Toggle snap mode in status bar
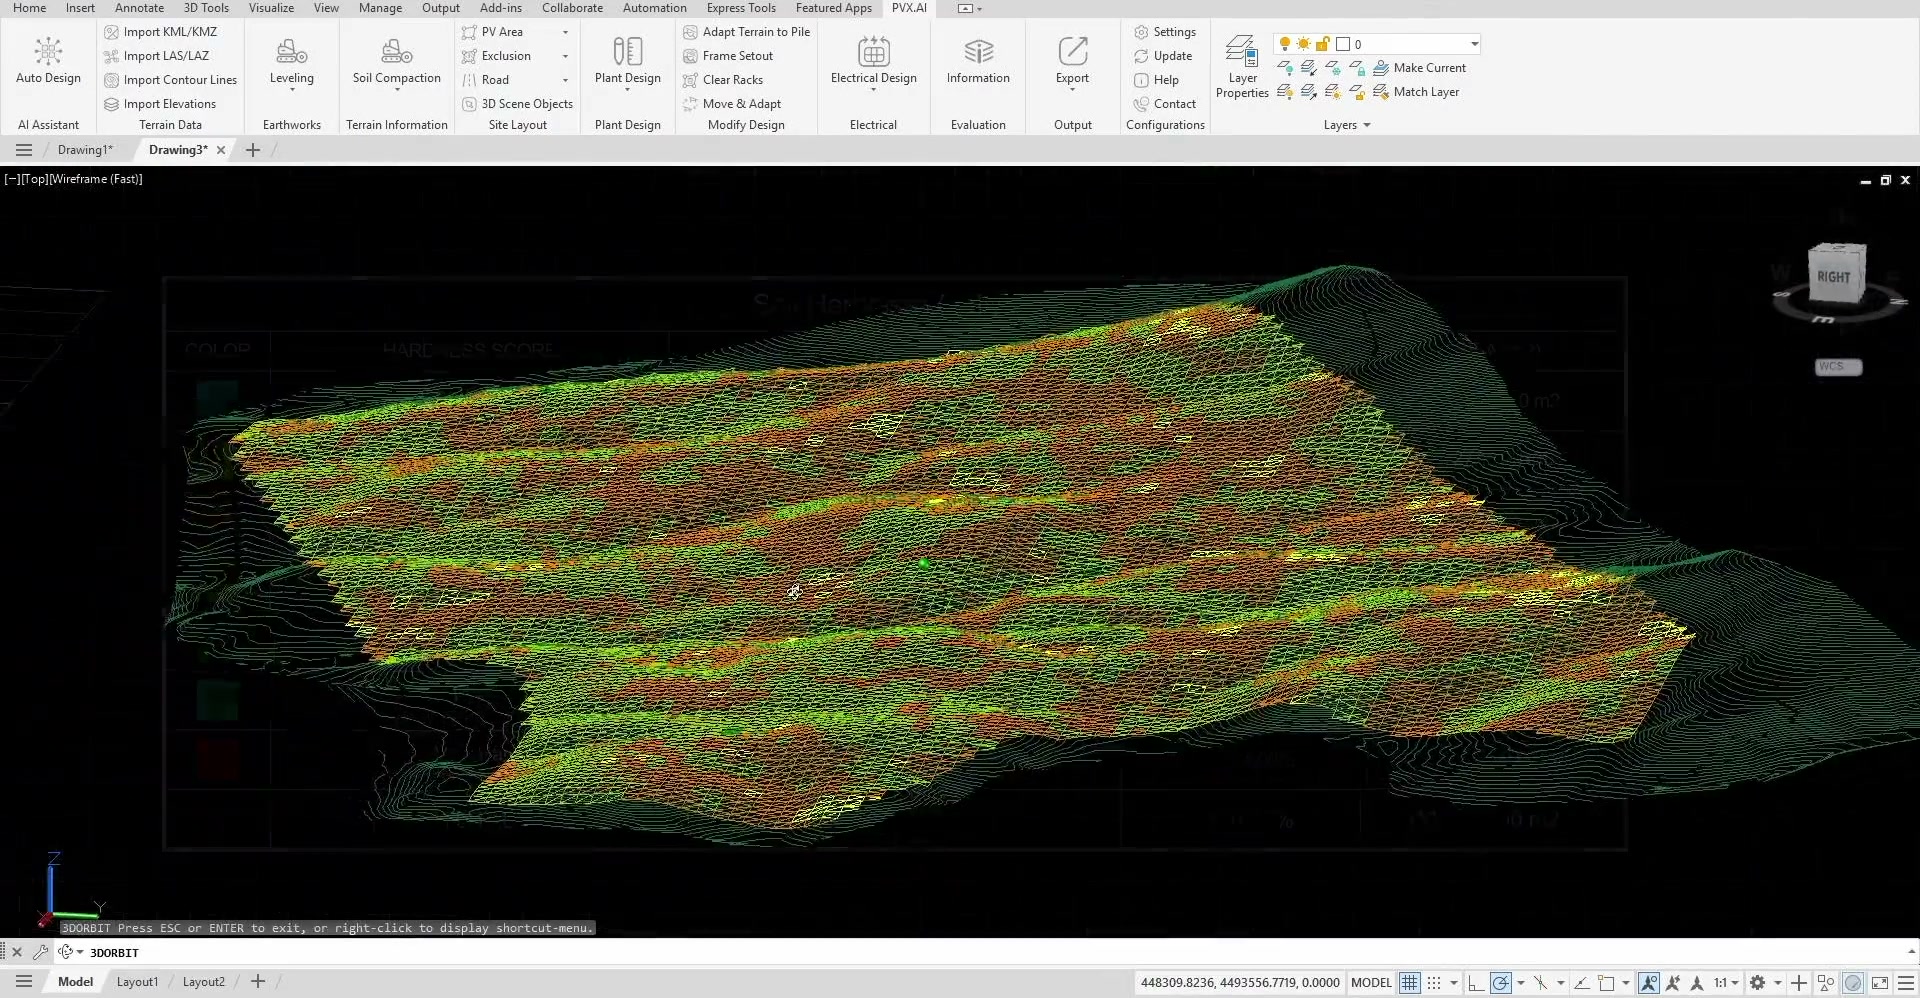The width and height of the screenshot is (1920, 998). pos(1434,983)
